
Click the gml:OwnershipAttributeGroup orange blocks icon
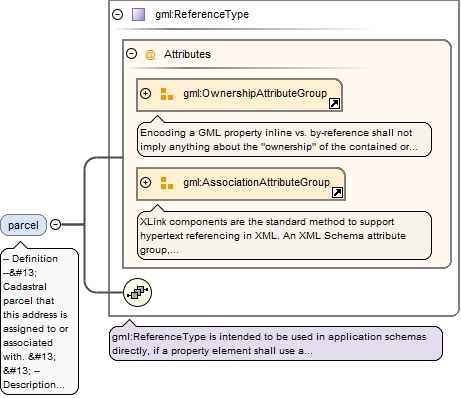(167, 94)
